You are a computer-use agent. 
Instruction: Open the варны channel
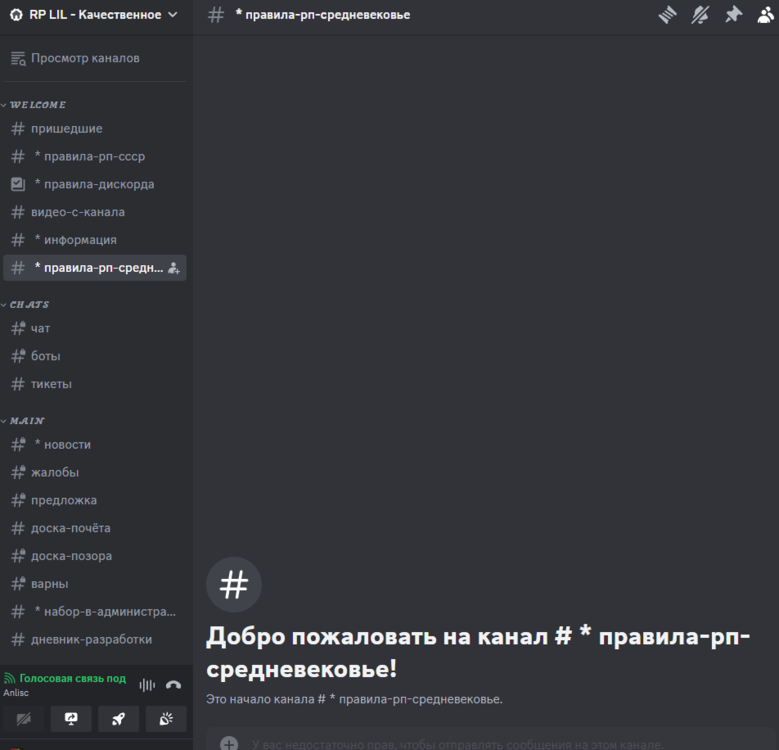(95, 584)
